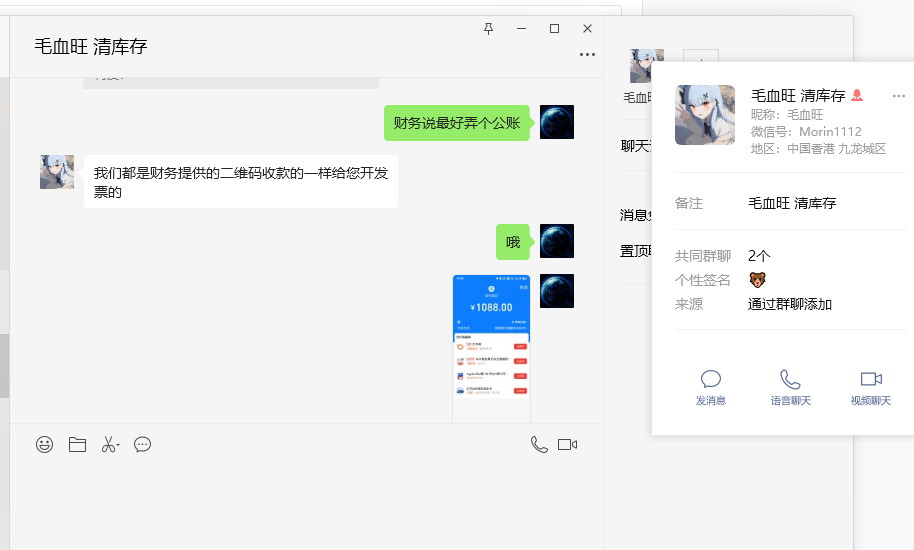Click own avatar beside the payment screenshot

point(557,291)
